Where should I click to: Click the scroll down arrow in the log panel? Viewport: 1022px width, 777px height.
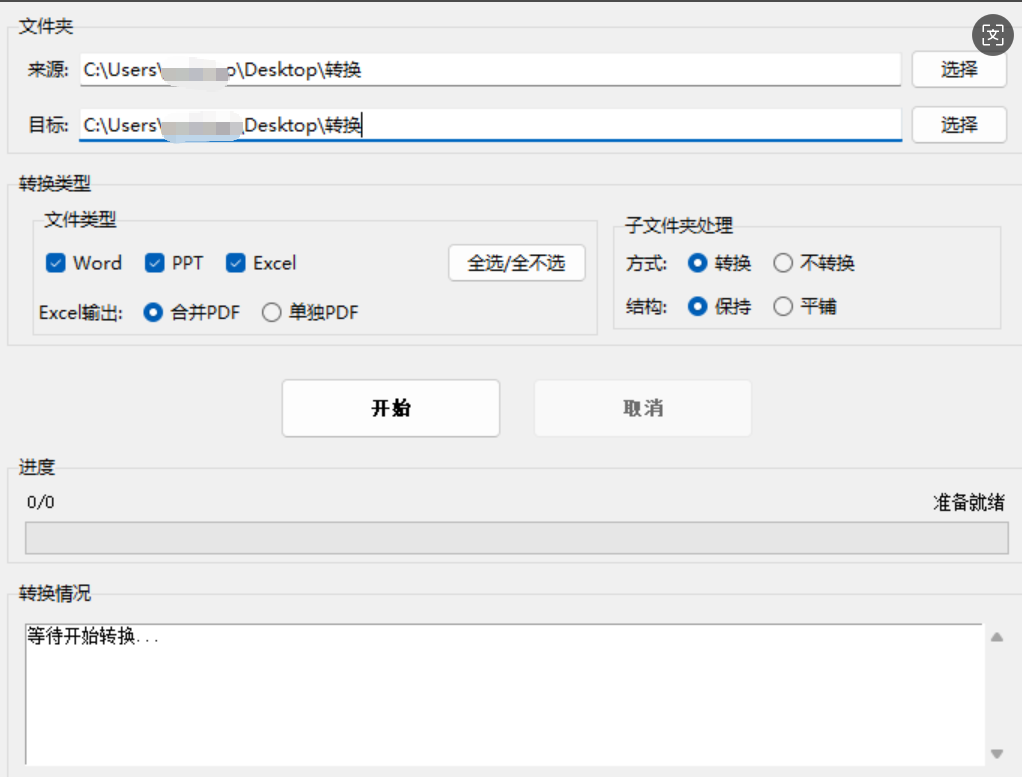tap(996, 753)
